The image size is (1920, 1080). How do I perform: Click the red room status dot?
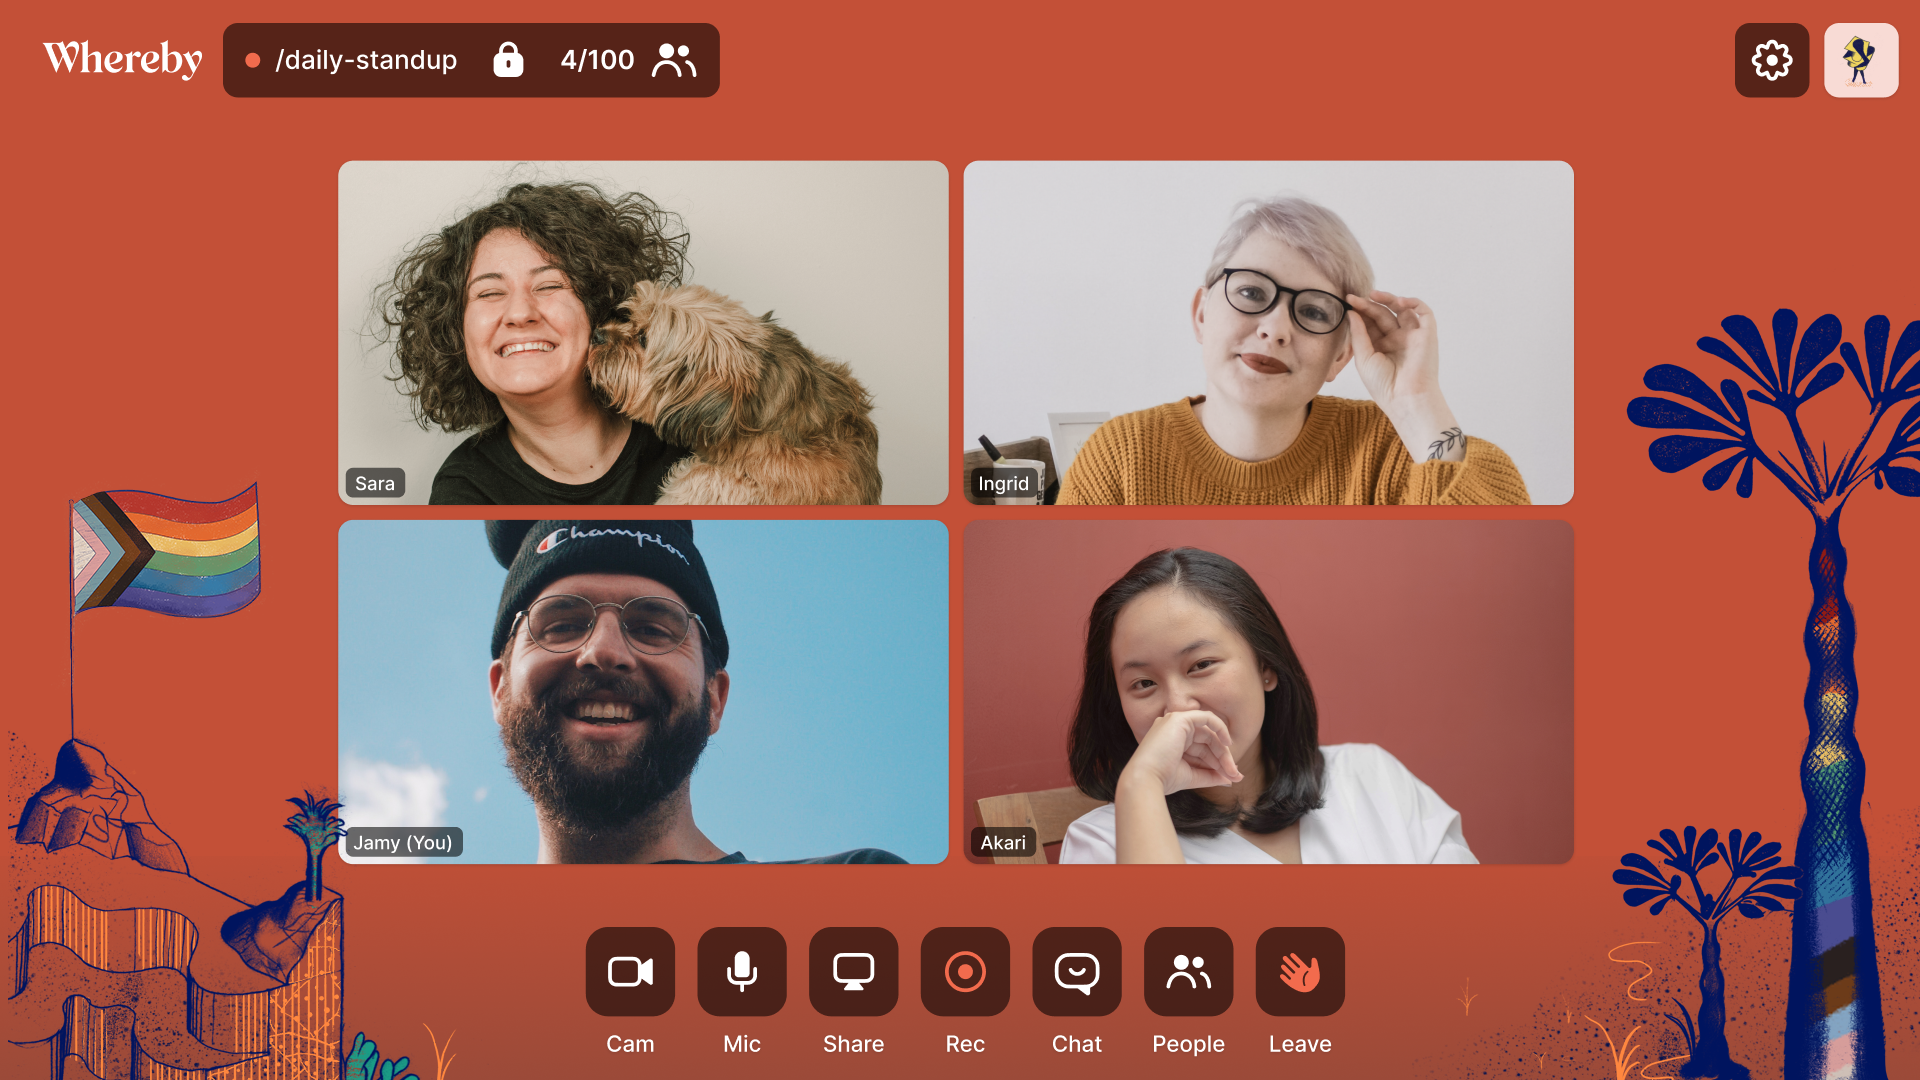click(x=253, y=60)
